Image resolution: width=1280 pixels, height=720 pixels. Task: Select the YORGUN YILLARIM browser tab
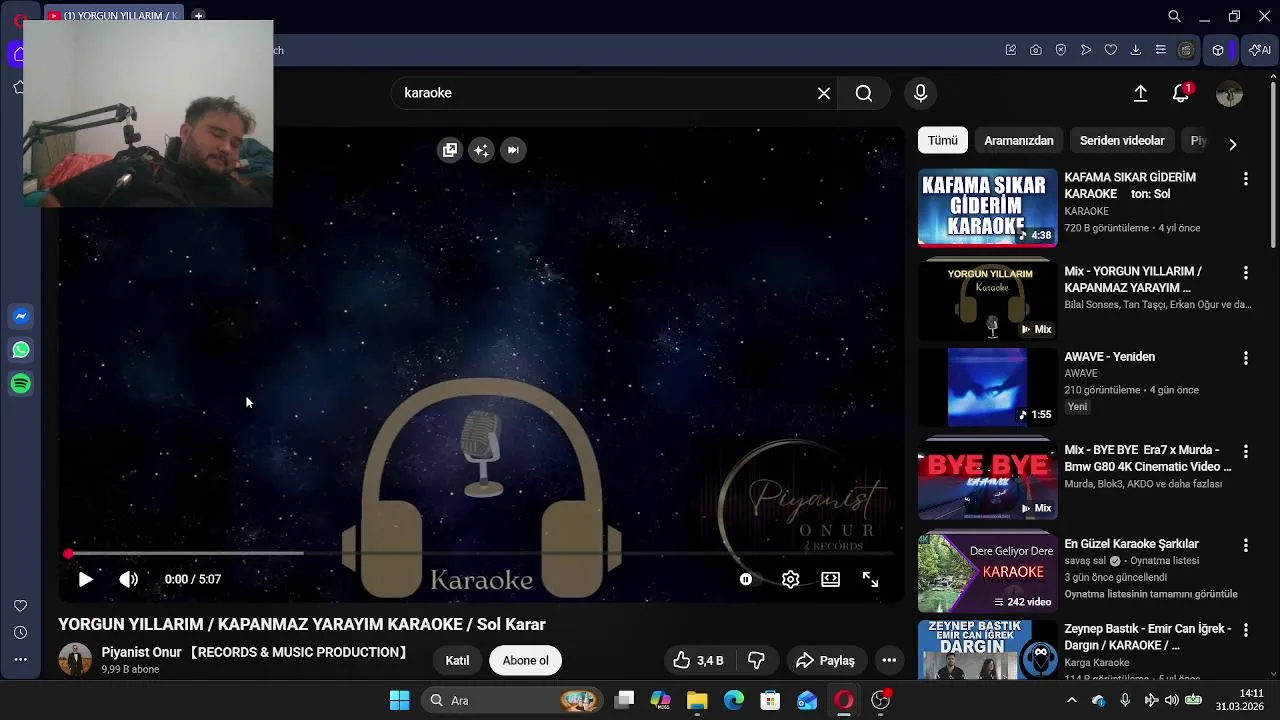point(113,16)
